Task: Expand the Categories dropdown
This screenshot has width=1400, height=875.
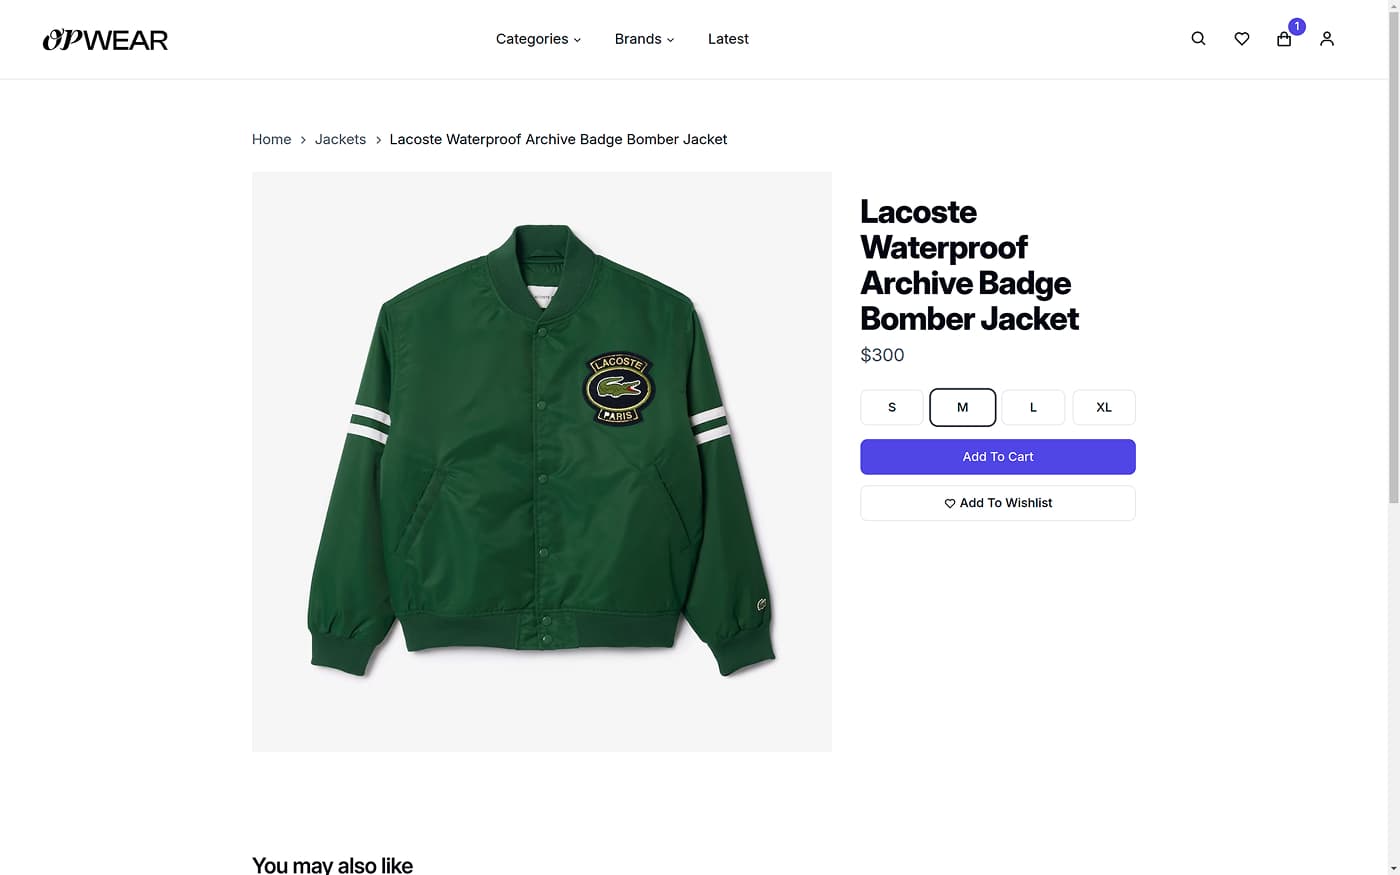Action: pyautogui.click(x=538, y=39)
